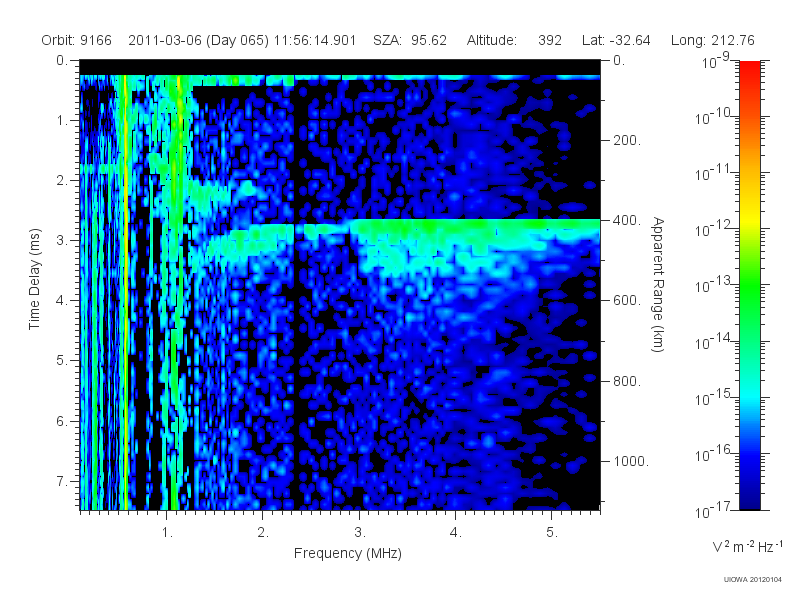Click the frequency tick label "1."

pyautogui.click(x=167, y=532)
